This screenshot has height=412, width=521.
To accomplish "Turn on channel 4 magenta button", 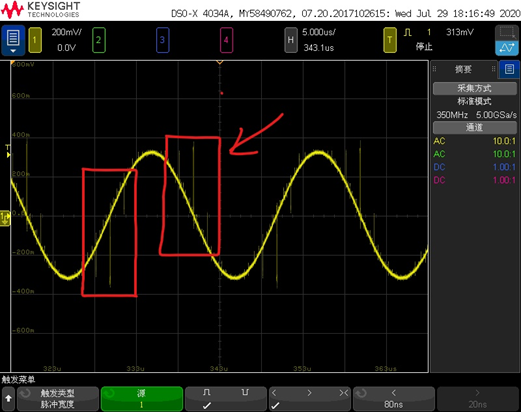I will click(226, 40).
